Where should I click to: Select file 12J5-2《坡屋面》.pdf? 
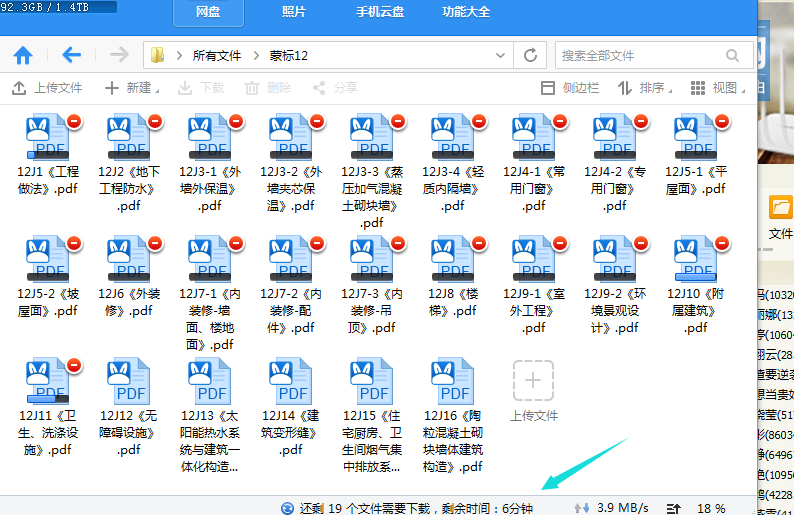pos(48,277)
